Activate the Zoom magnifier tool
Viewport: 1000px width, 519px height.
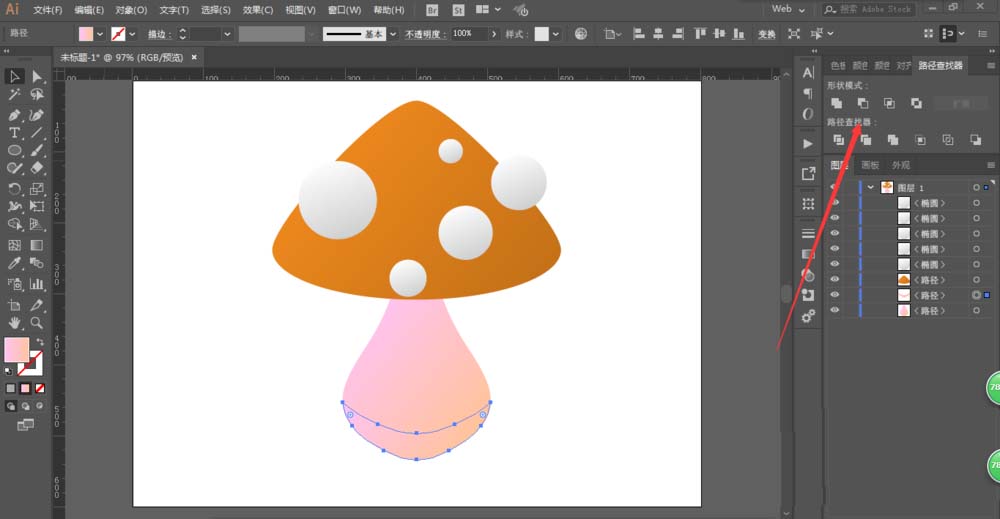pyautogui.click(x=37, y=323)
